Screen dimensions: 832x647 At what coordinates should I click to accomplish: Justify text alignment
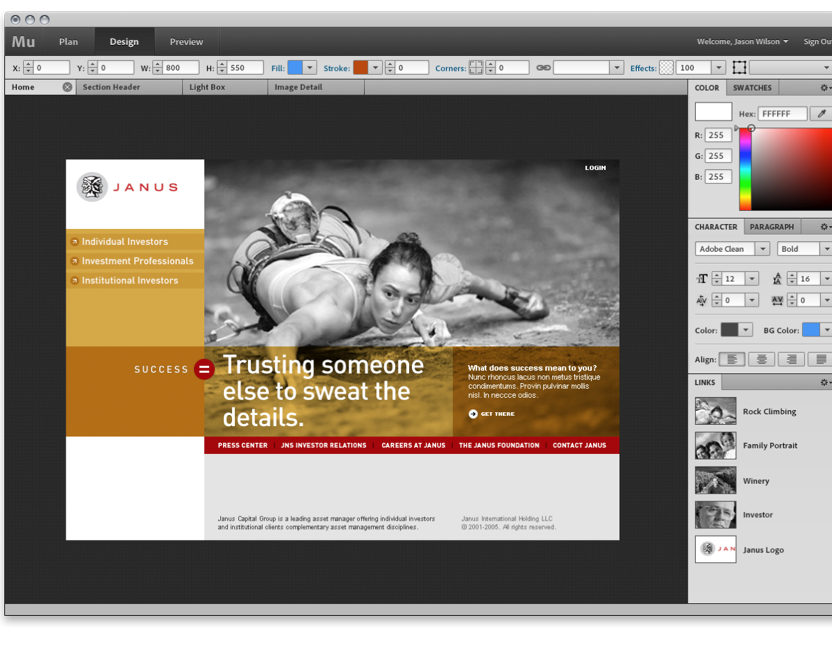click(820, 359)
